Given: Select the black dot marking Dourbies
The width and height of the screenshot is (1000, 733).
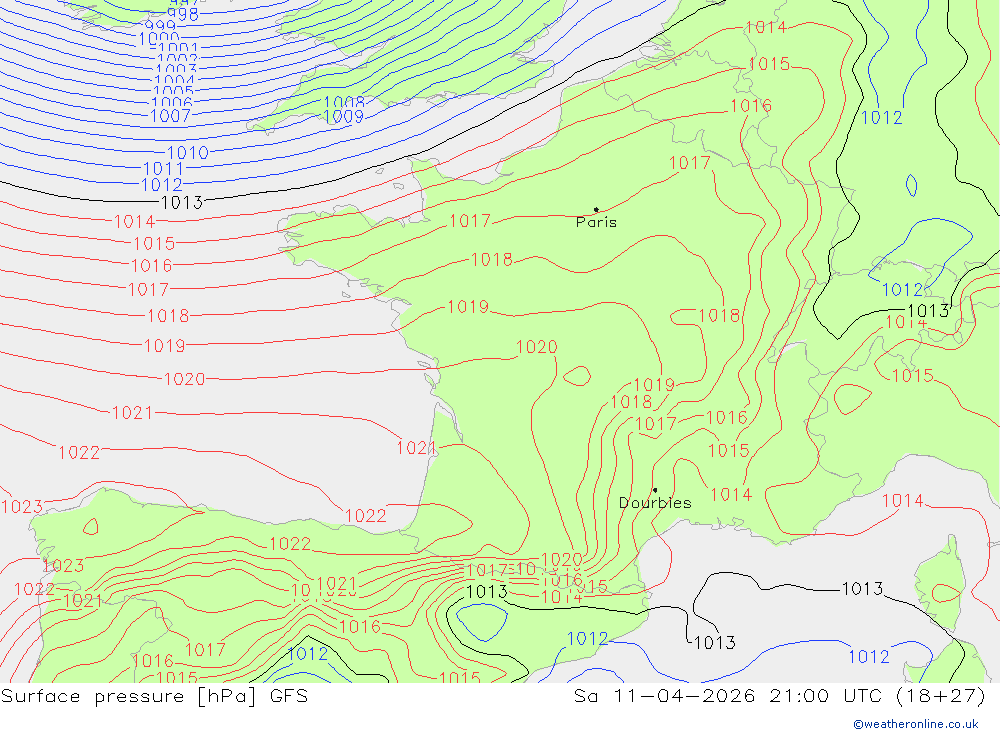Looking at the screenshot, I should tap(655, 490).
